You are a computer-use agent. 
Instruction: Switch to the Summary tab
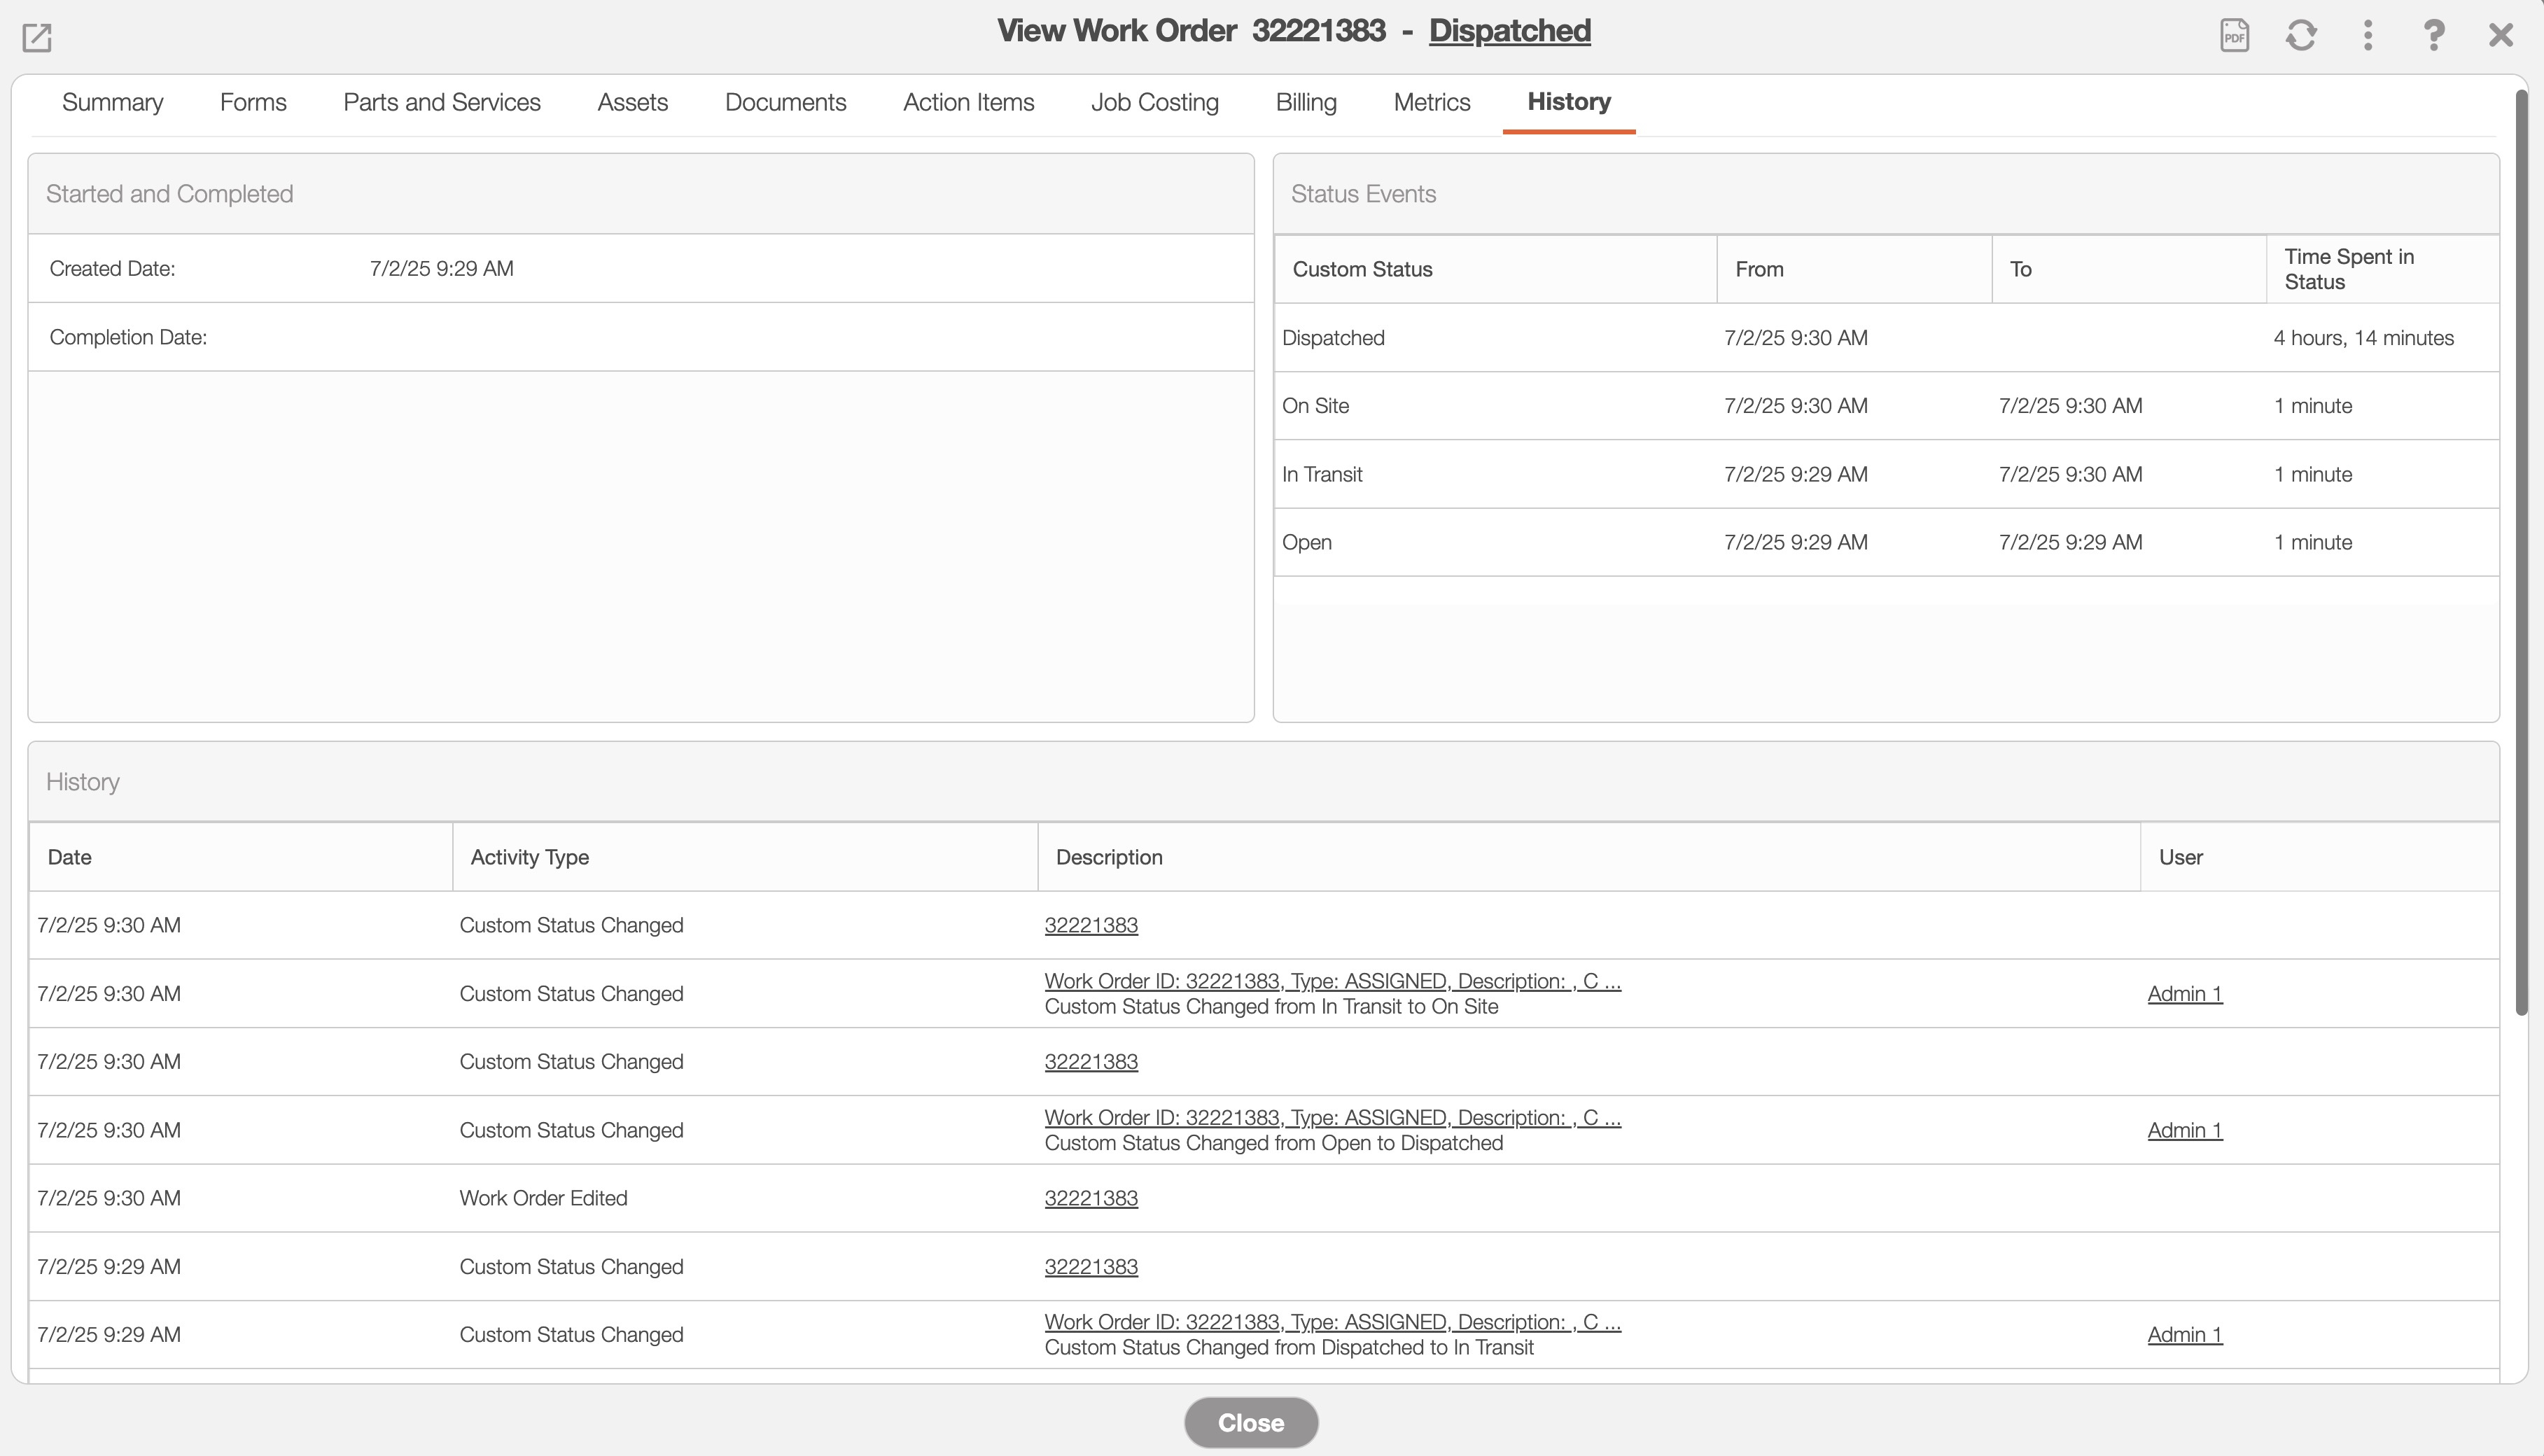click(x=112, y=102)
